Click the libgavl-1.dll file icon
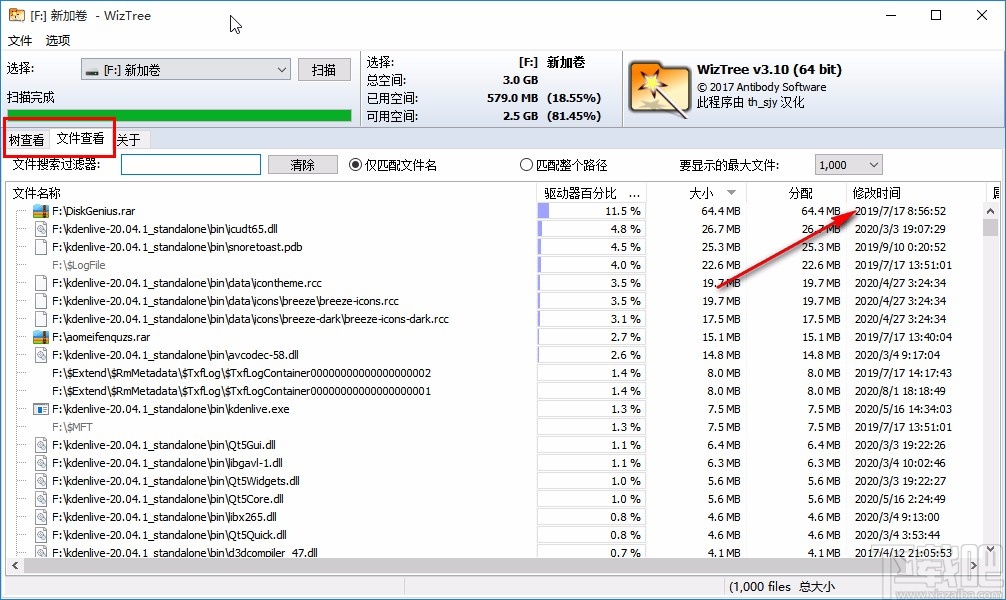 point(41,463)
